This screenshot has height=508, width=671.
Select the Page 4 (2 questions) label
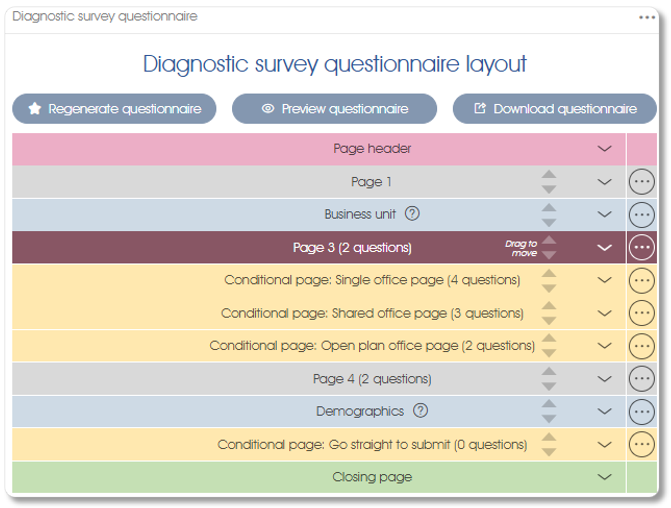coord(372,379)
